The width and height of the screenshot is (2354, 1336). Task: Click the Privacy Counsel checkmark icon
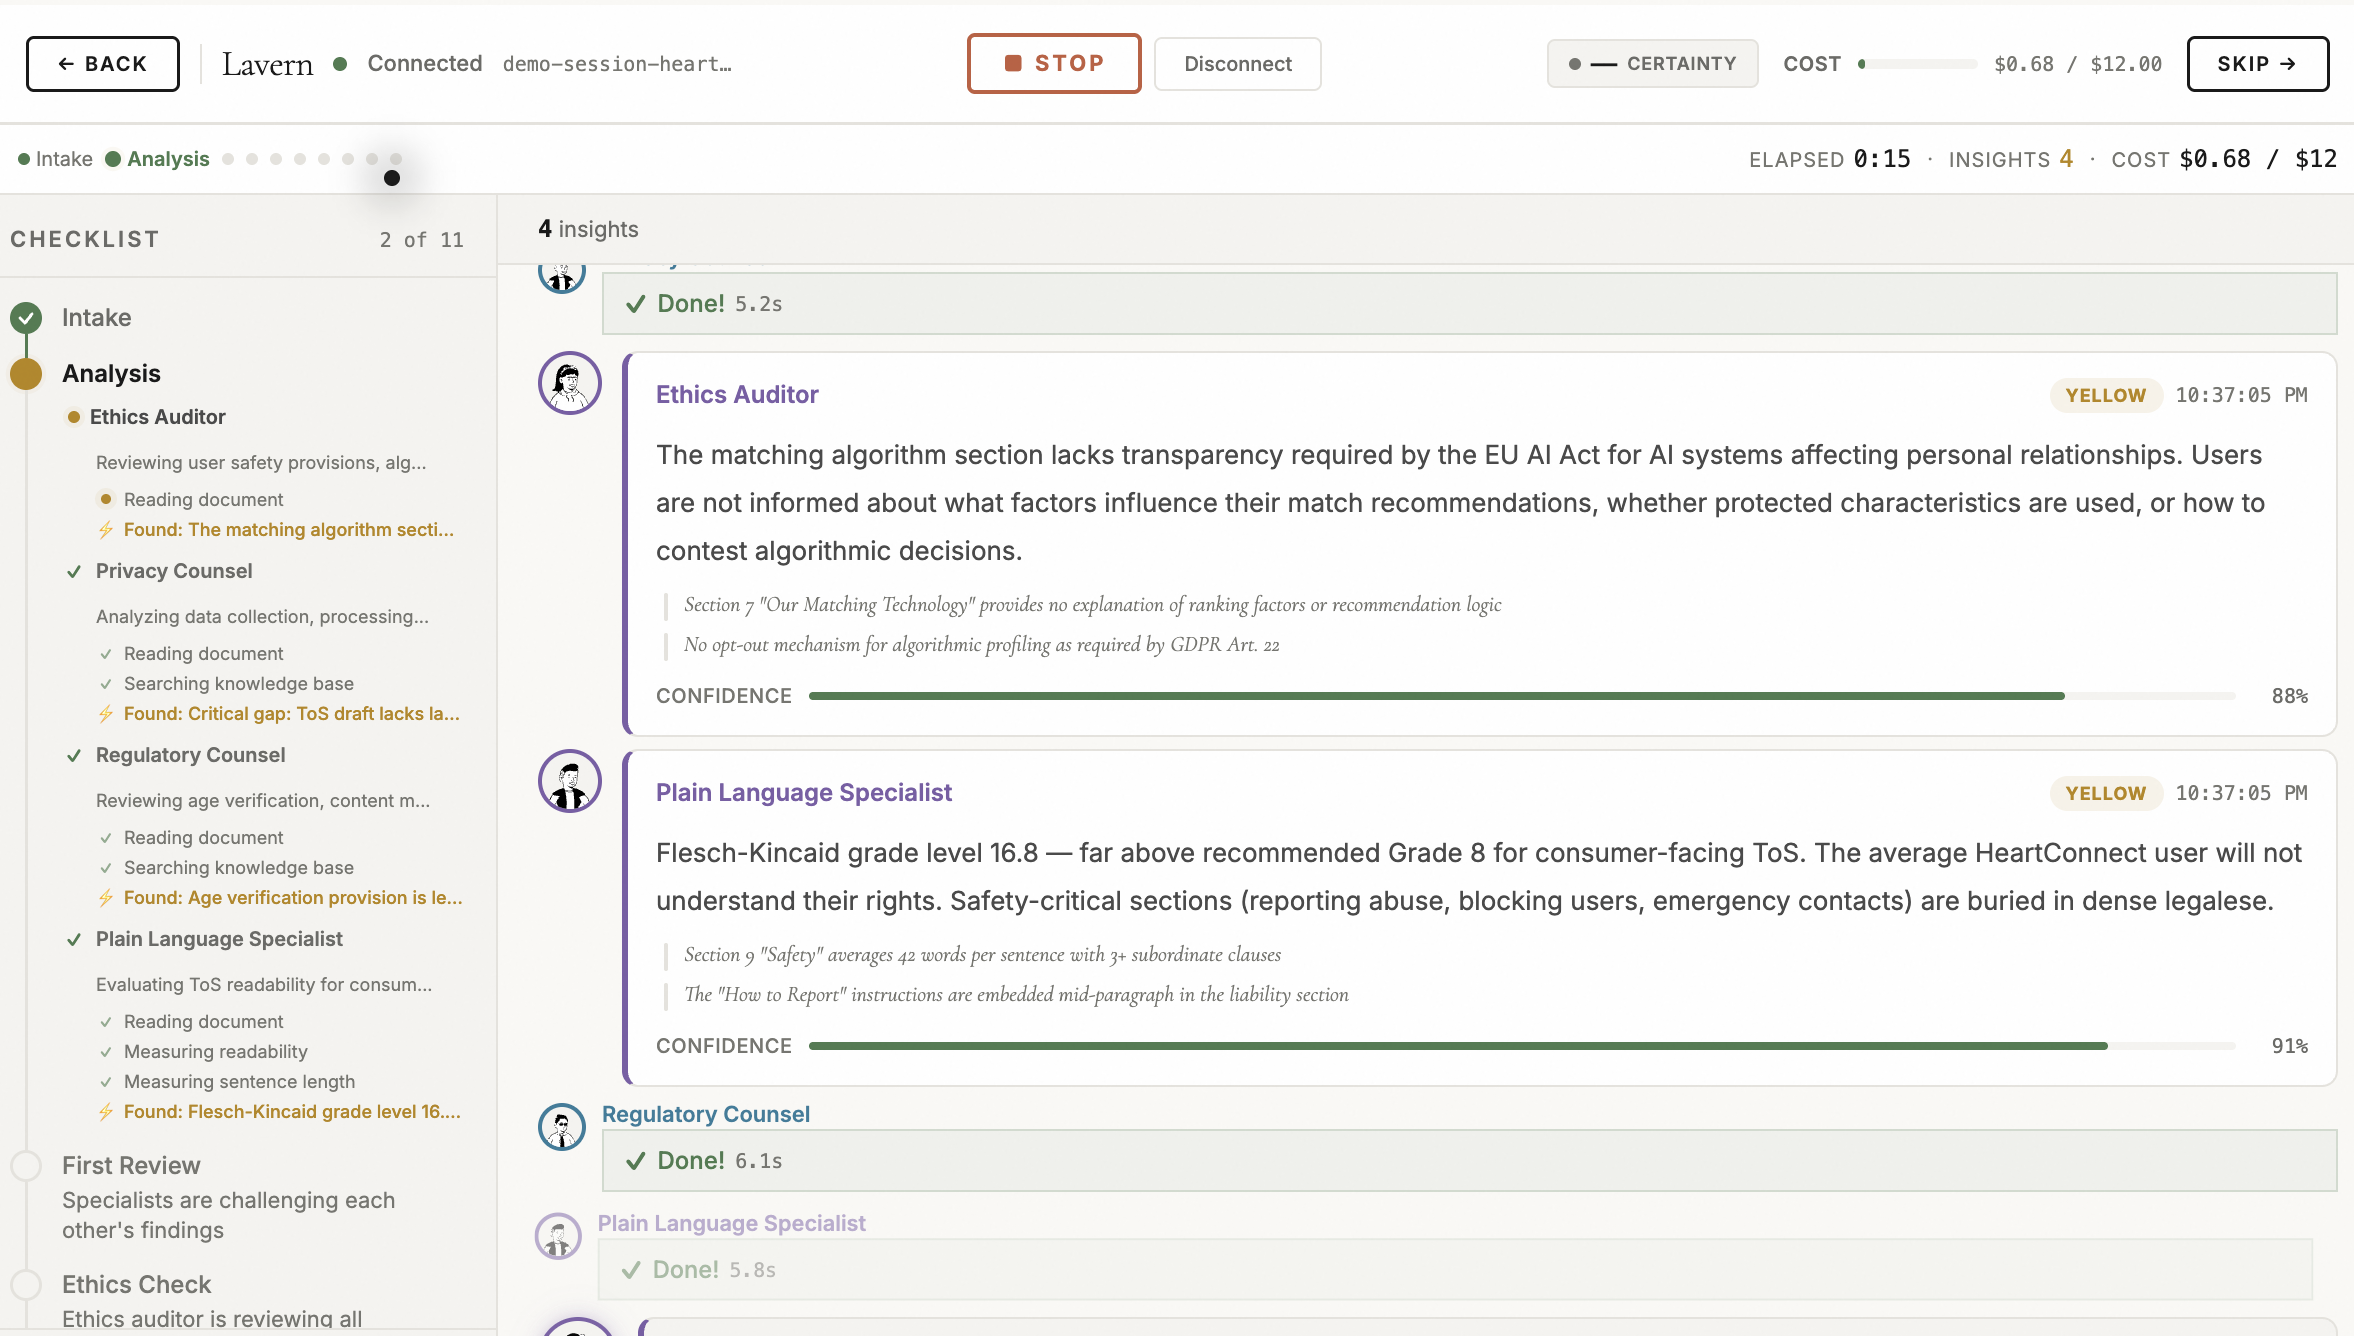74,572
